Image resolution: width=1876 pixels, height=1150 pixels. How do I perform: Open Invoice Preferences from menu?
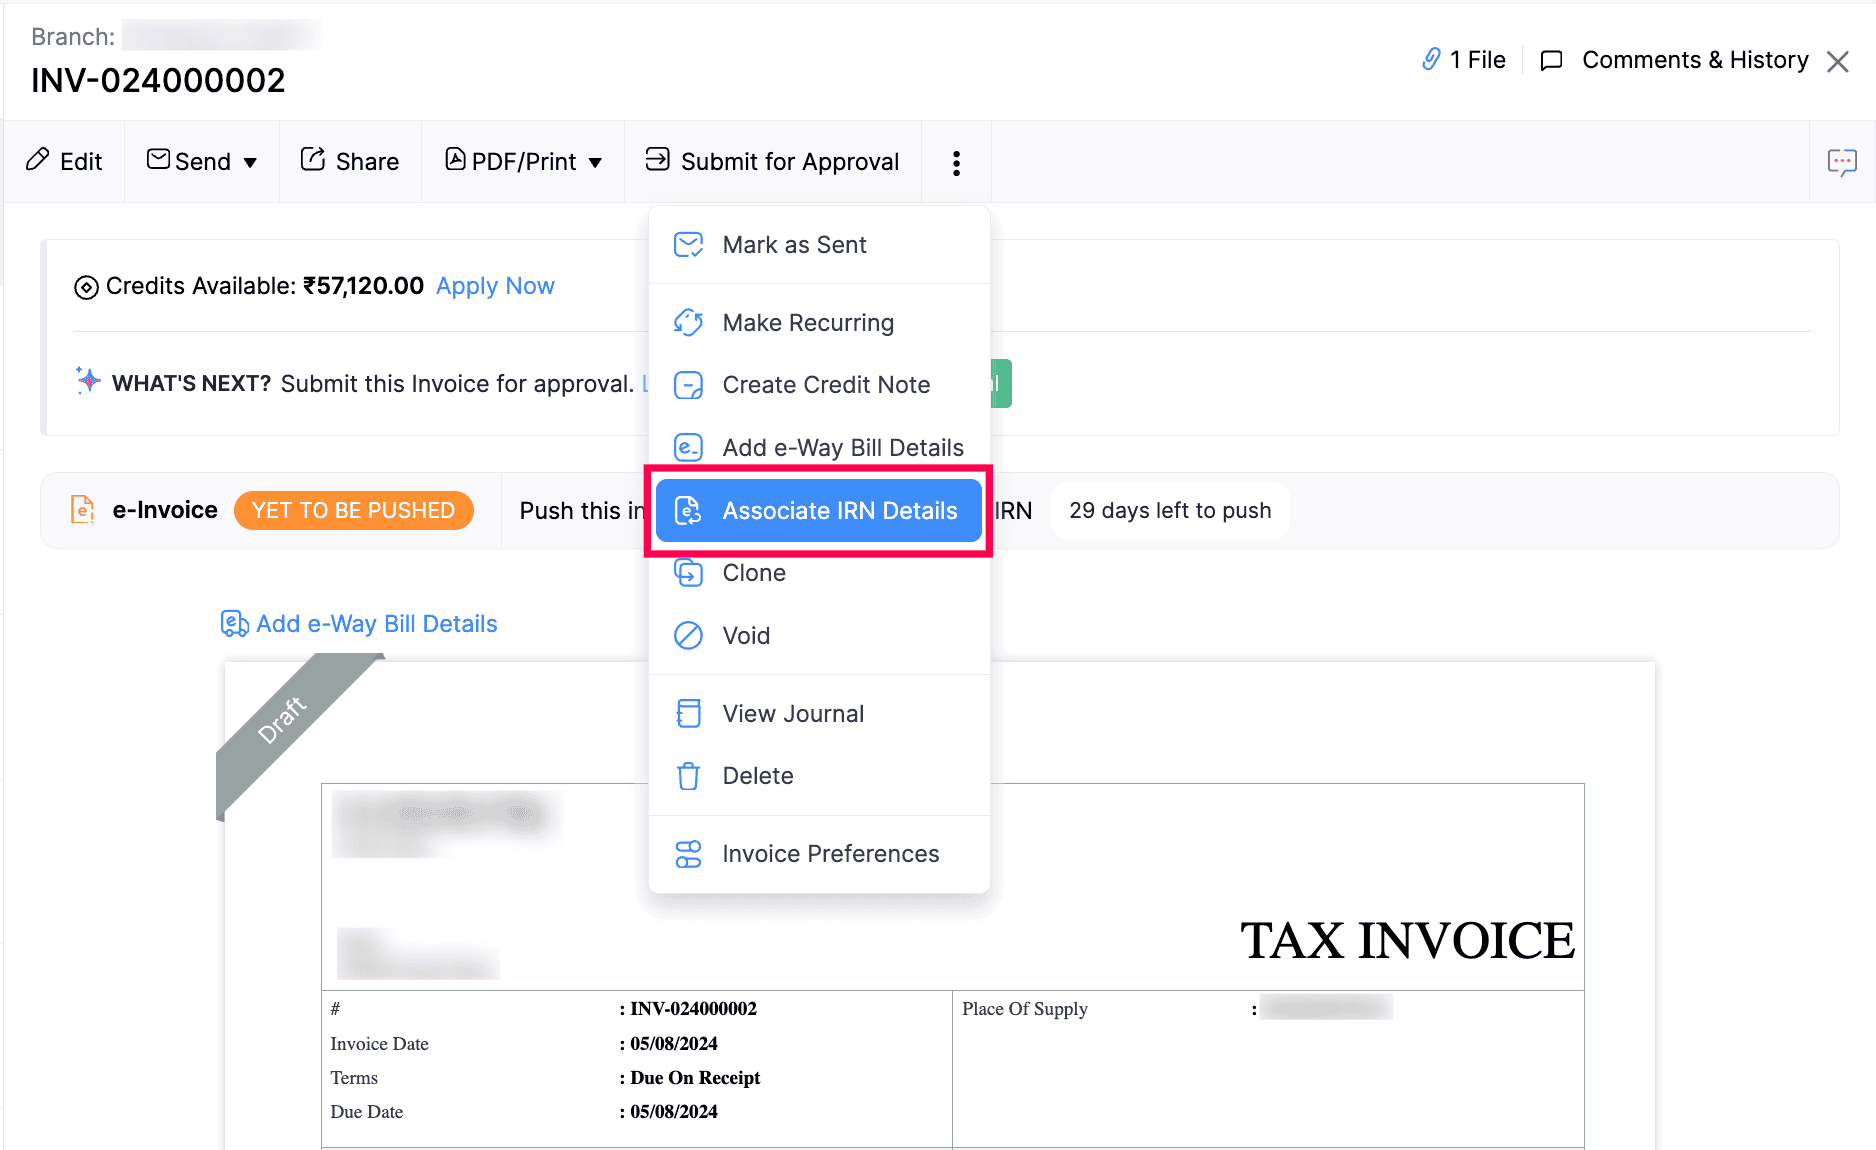coord(830,854)
